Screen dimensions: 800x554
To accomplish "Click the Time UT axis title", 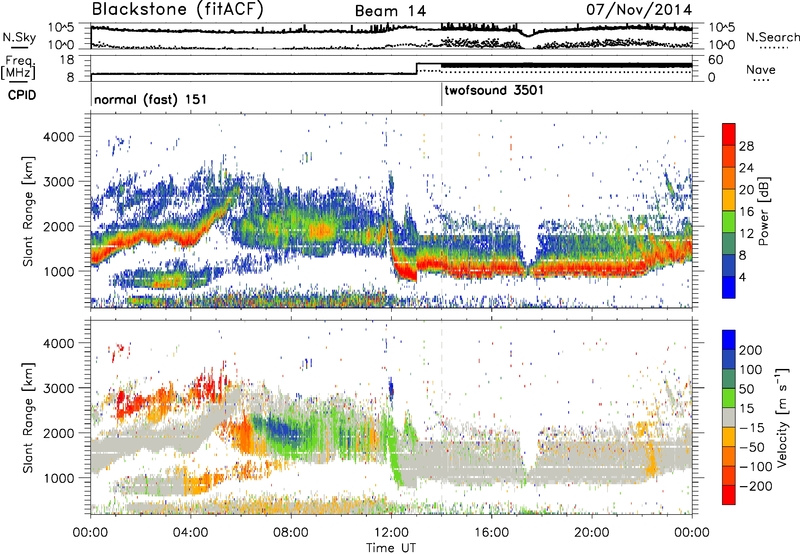I will tap(391, 548).
